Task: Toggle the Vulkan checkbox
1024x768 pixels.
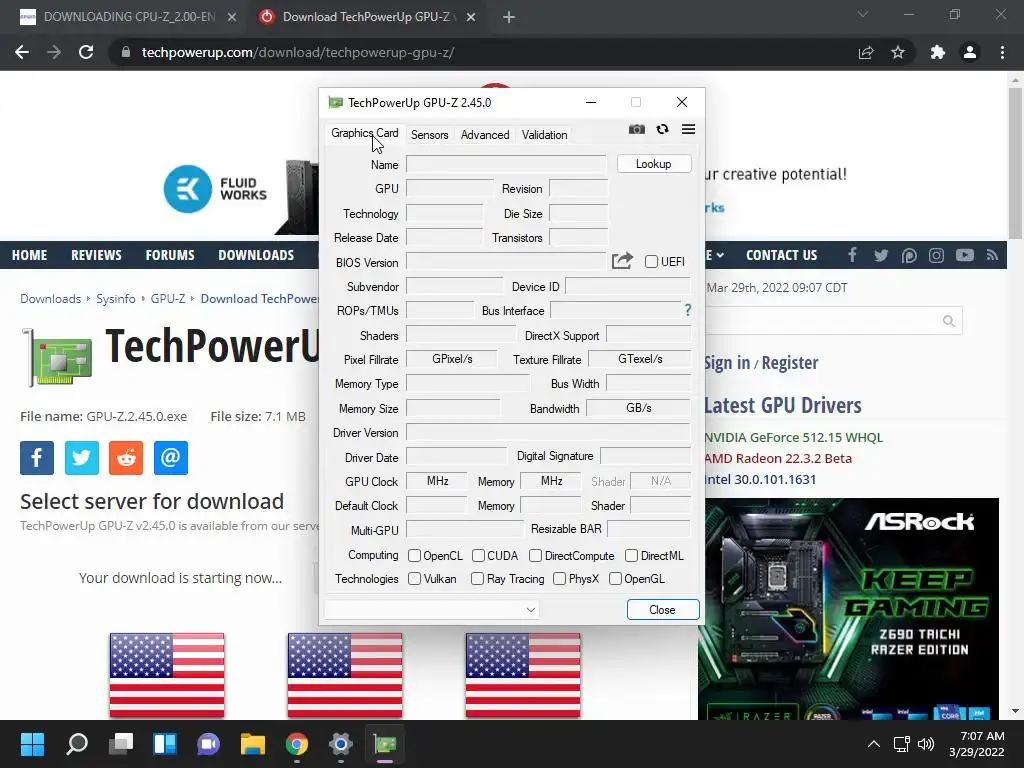Action: (x=414, y=579)
